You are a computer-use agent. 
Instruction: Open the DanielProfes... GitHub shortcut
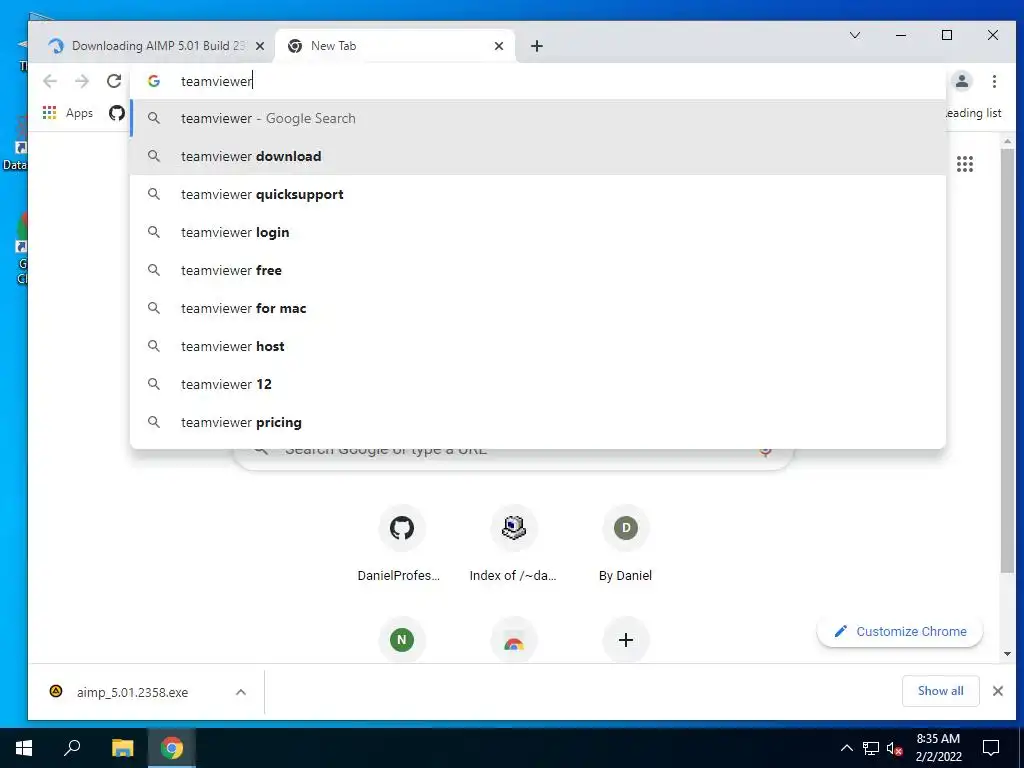pyautogui.click(x=401, y=543)
